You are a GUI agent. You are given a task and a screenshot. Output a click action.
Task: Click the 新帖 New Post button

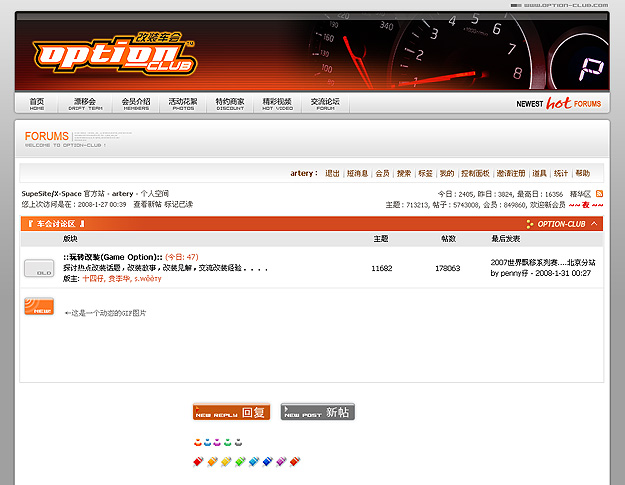(317, 412)
